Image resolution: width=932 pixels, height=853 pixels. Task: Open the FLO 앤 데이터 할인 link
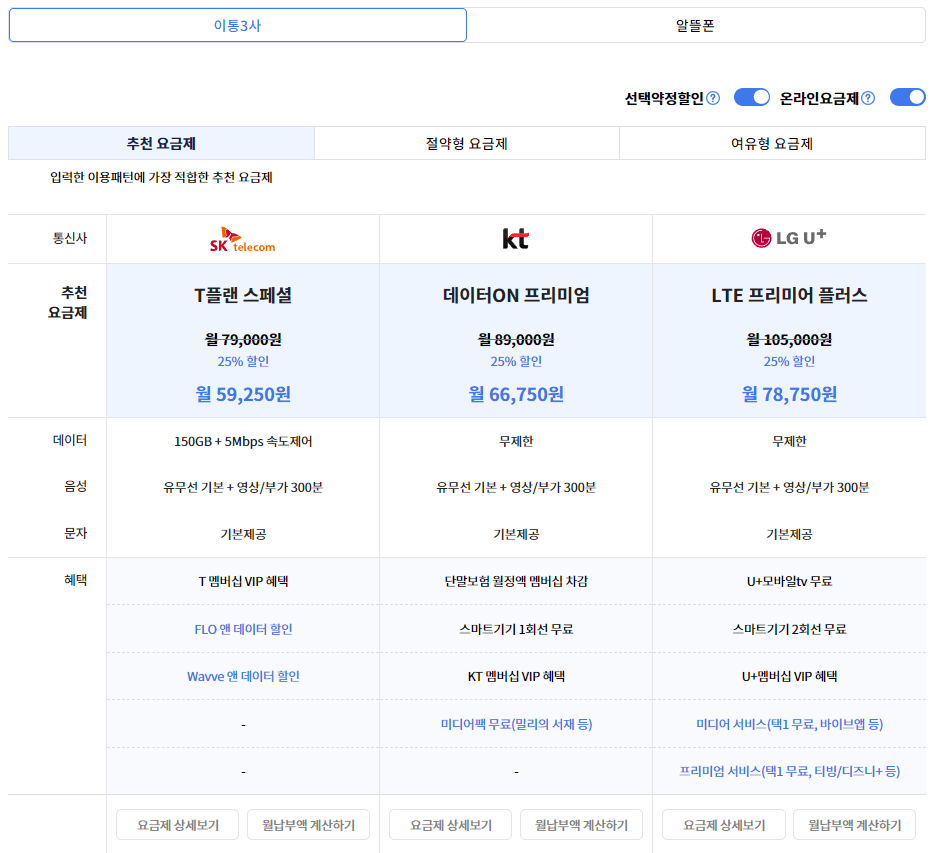243,629
